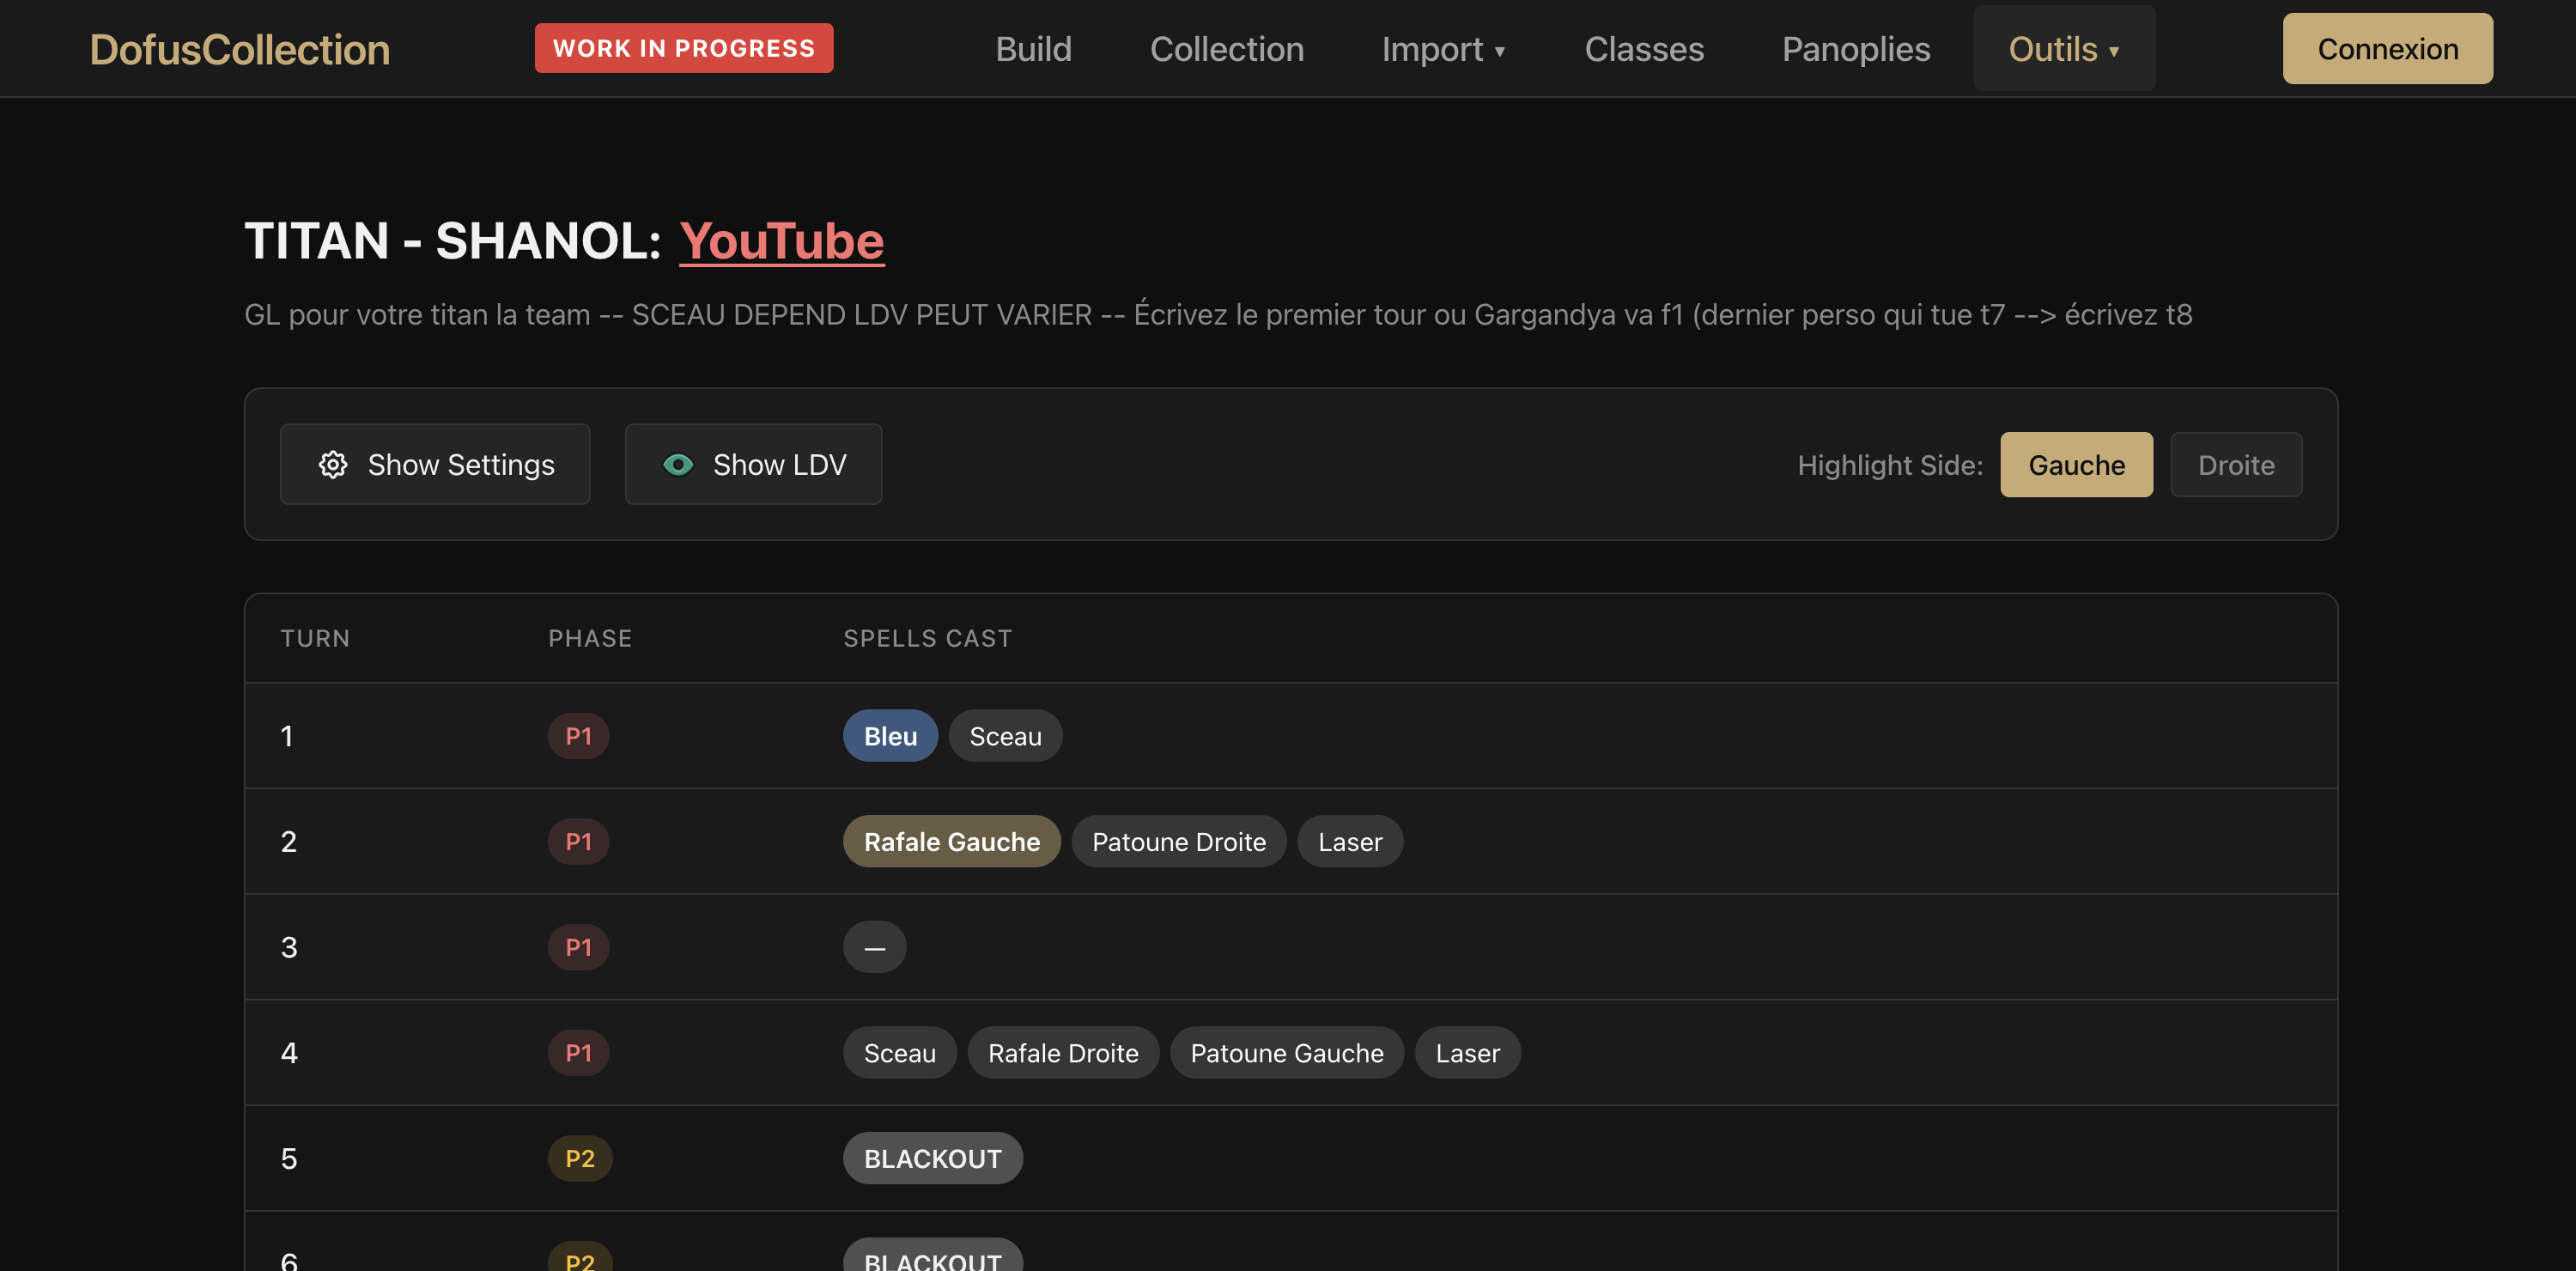Open the Show Settings panel
Screen dimensions: 2576x1271
[x=435, y=464]
